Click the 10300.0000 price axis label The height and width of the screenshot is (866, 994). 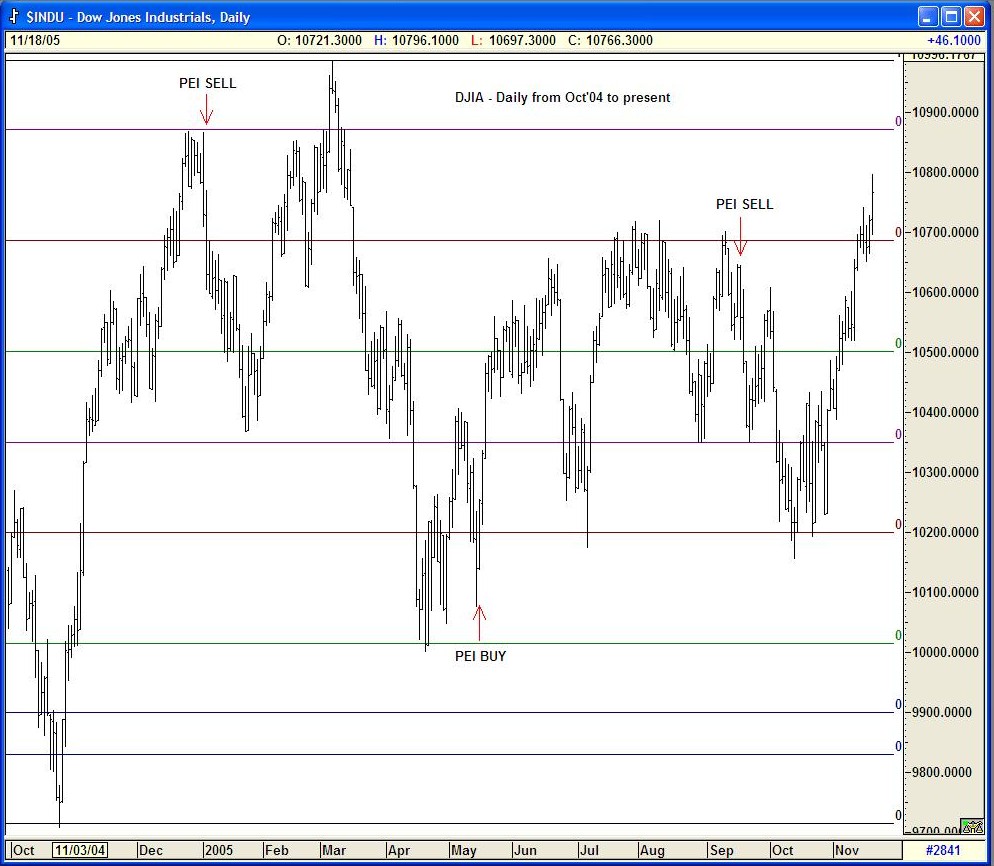(x=945, y=472)
